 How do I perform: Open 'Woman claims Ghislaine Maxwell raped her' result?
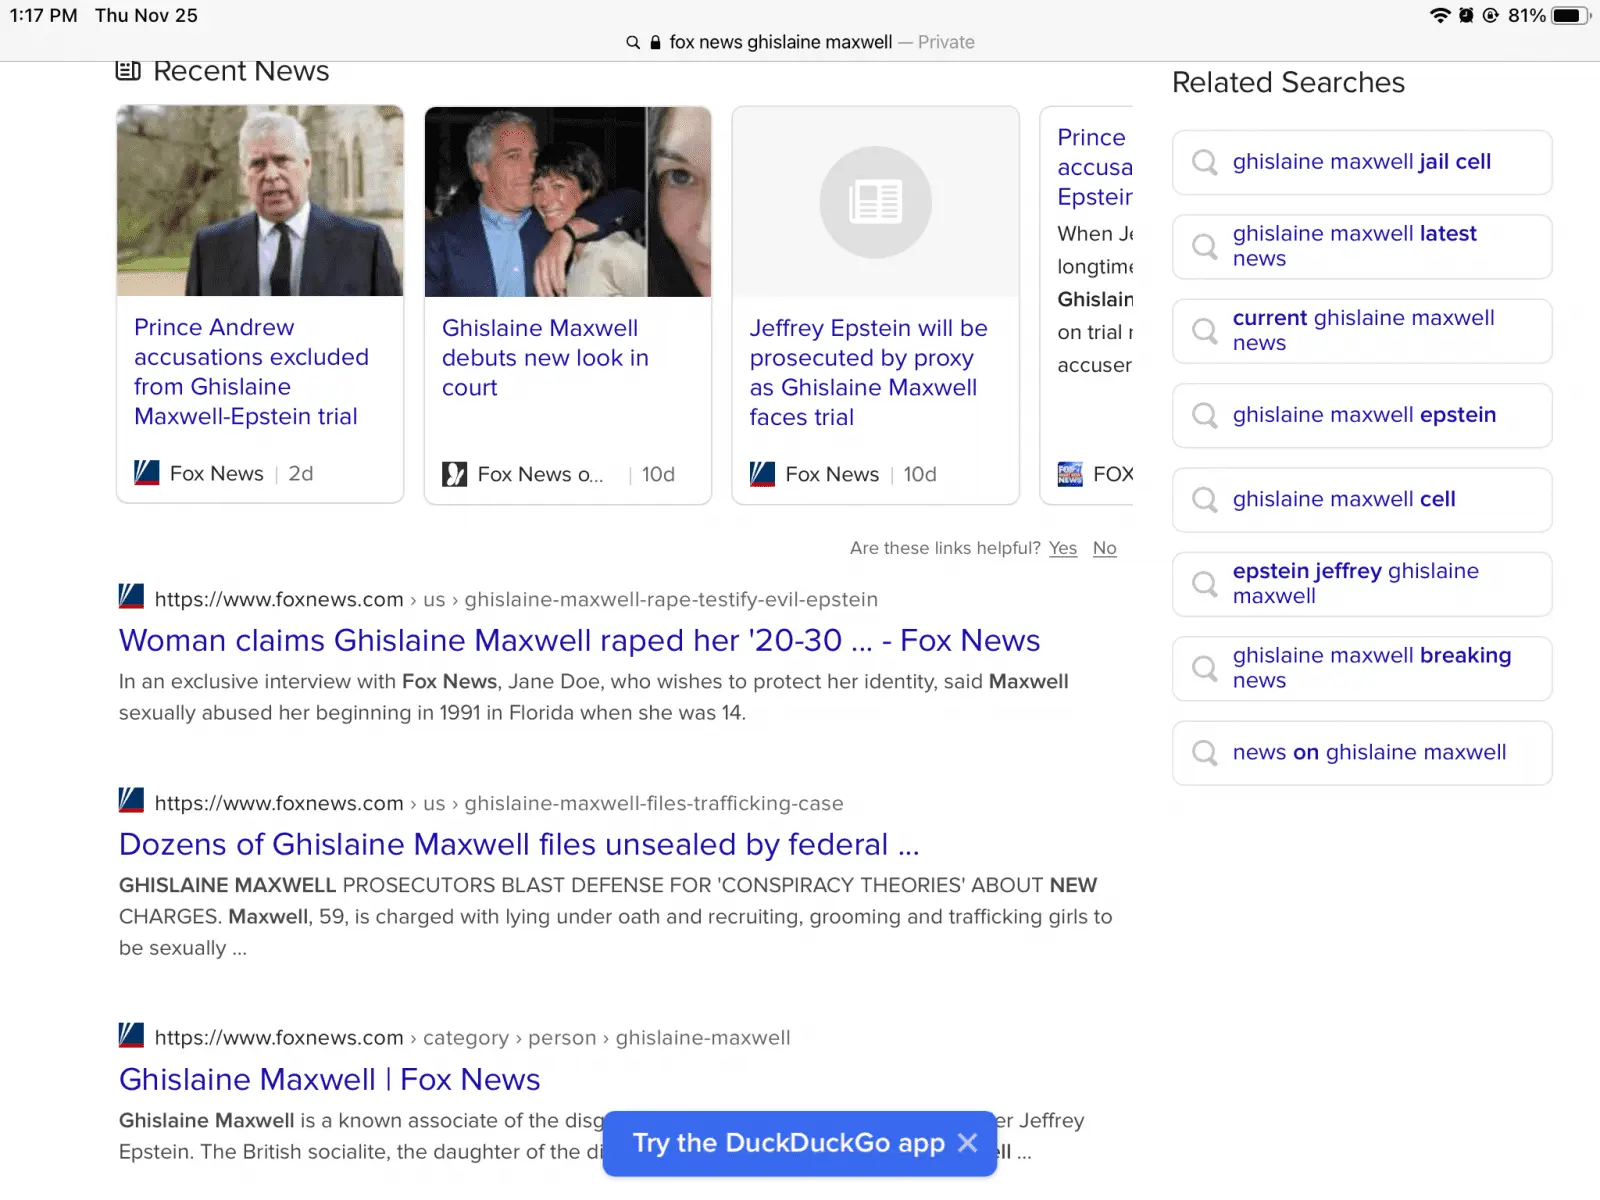[x=579, y=640]
